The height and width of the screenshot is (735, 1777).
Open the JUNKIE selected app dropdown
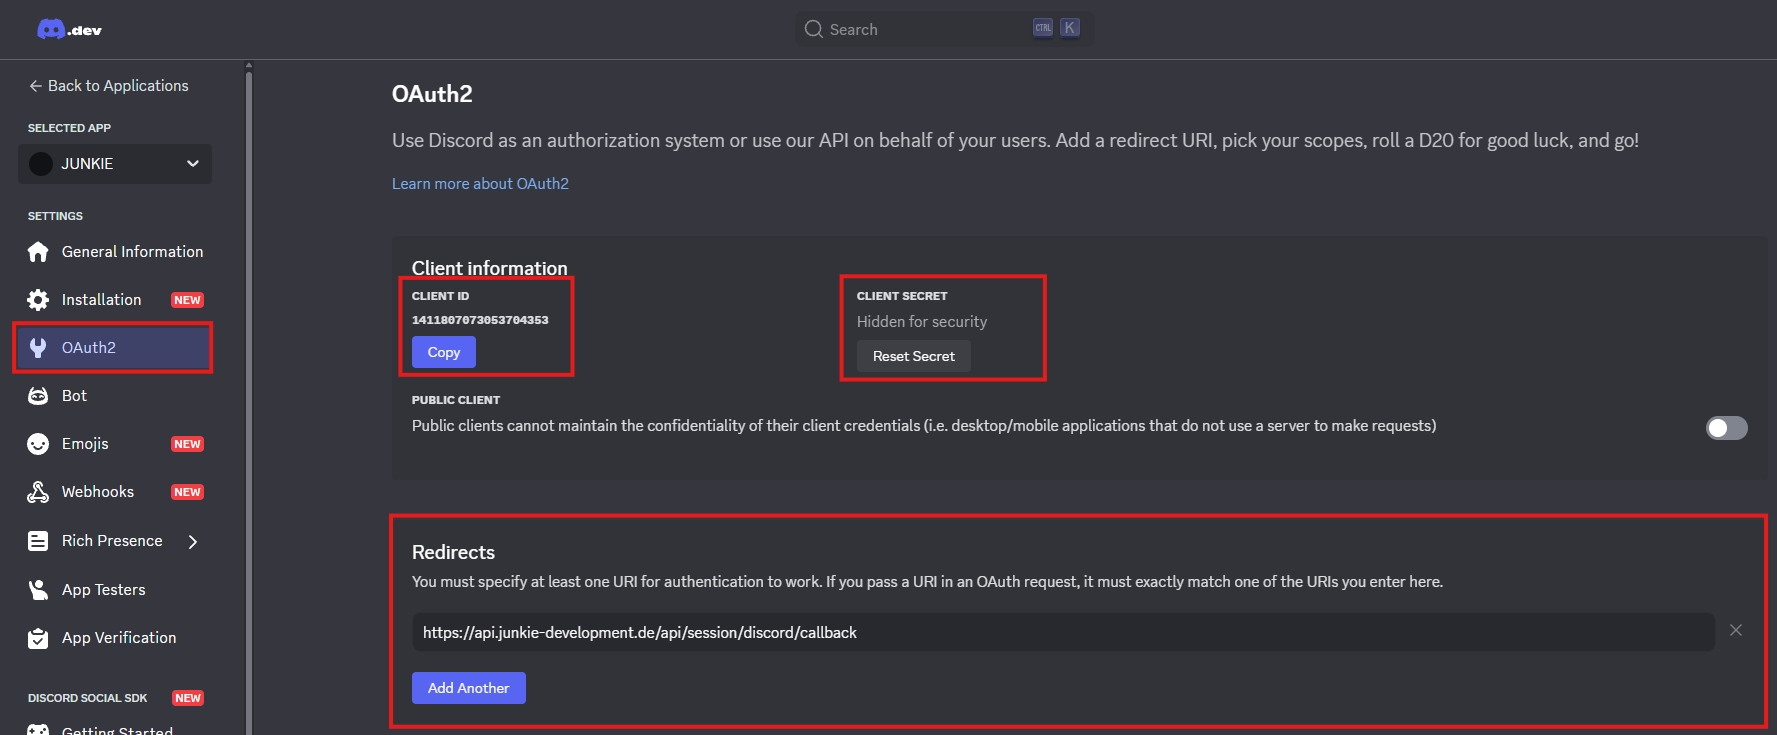(115, 164)
